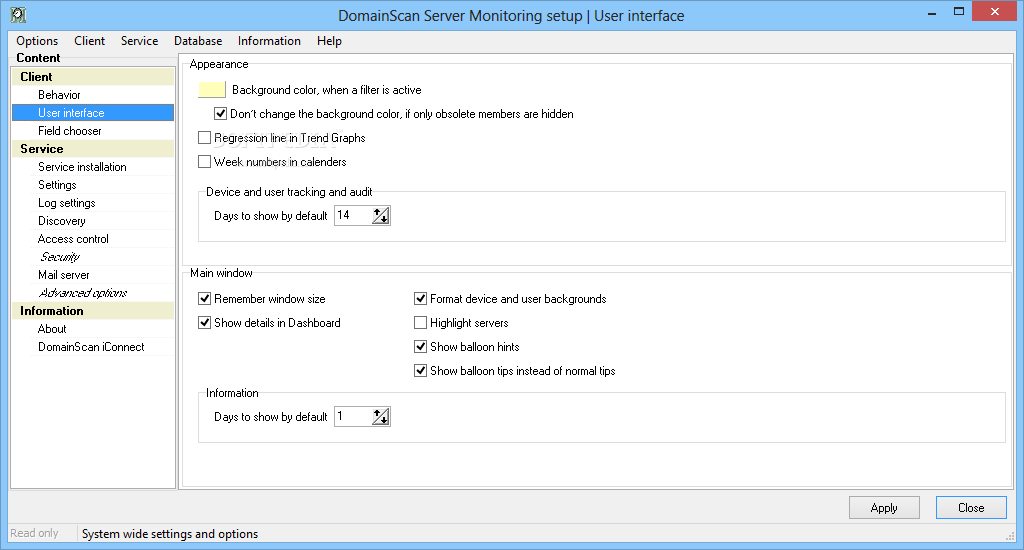
Task: Open the Information menu
Action: click(x=269, y=40)
